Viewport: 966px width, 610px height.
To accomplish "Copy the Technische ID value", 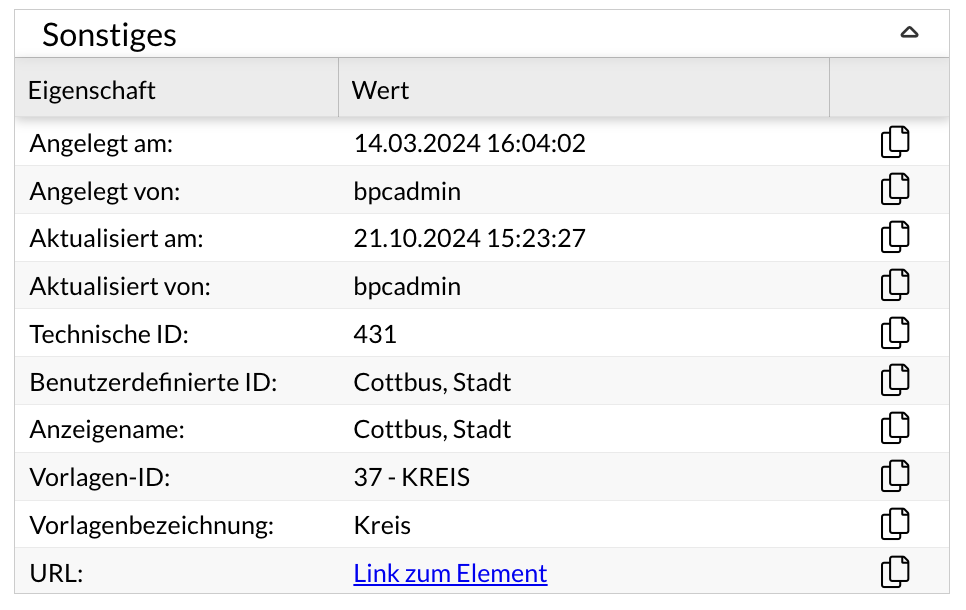I will pos(895,333).
